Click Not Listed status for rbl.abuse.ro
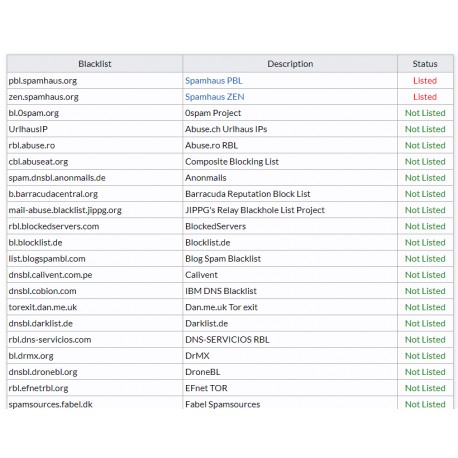 click(425, 145)
